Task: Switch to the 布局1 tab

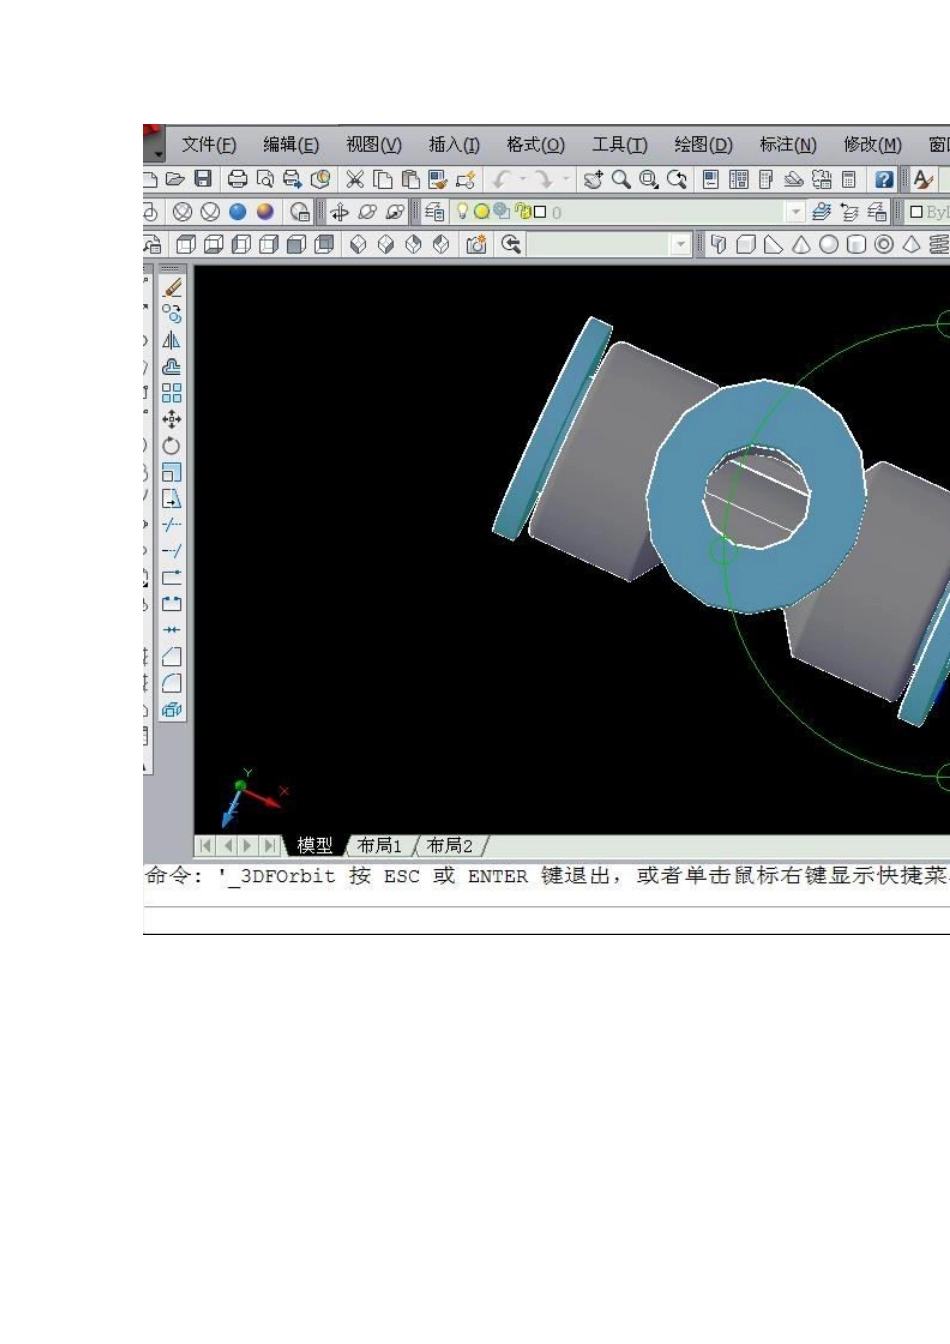Action: coord(379,846)
